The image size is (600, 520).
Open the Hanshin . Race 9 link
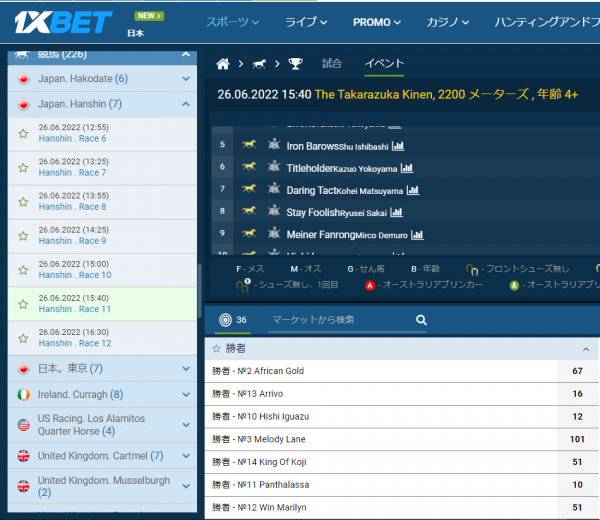72,241
